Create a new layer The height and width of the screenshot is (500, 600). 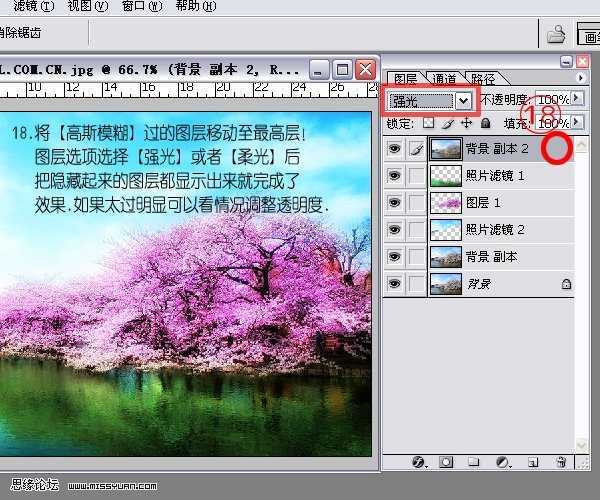tap(533, 463)
